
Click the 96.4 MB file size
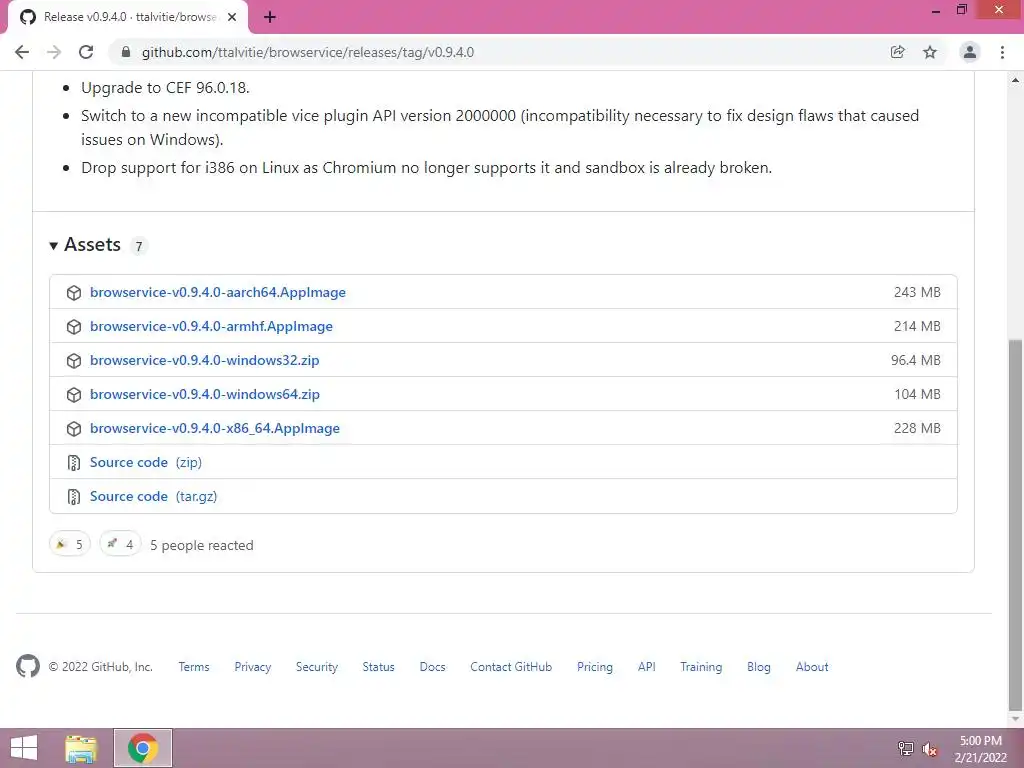916,360
